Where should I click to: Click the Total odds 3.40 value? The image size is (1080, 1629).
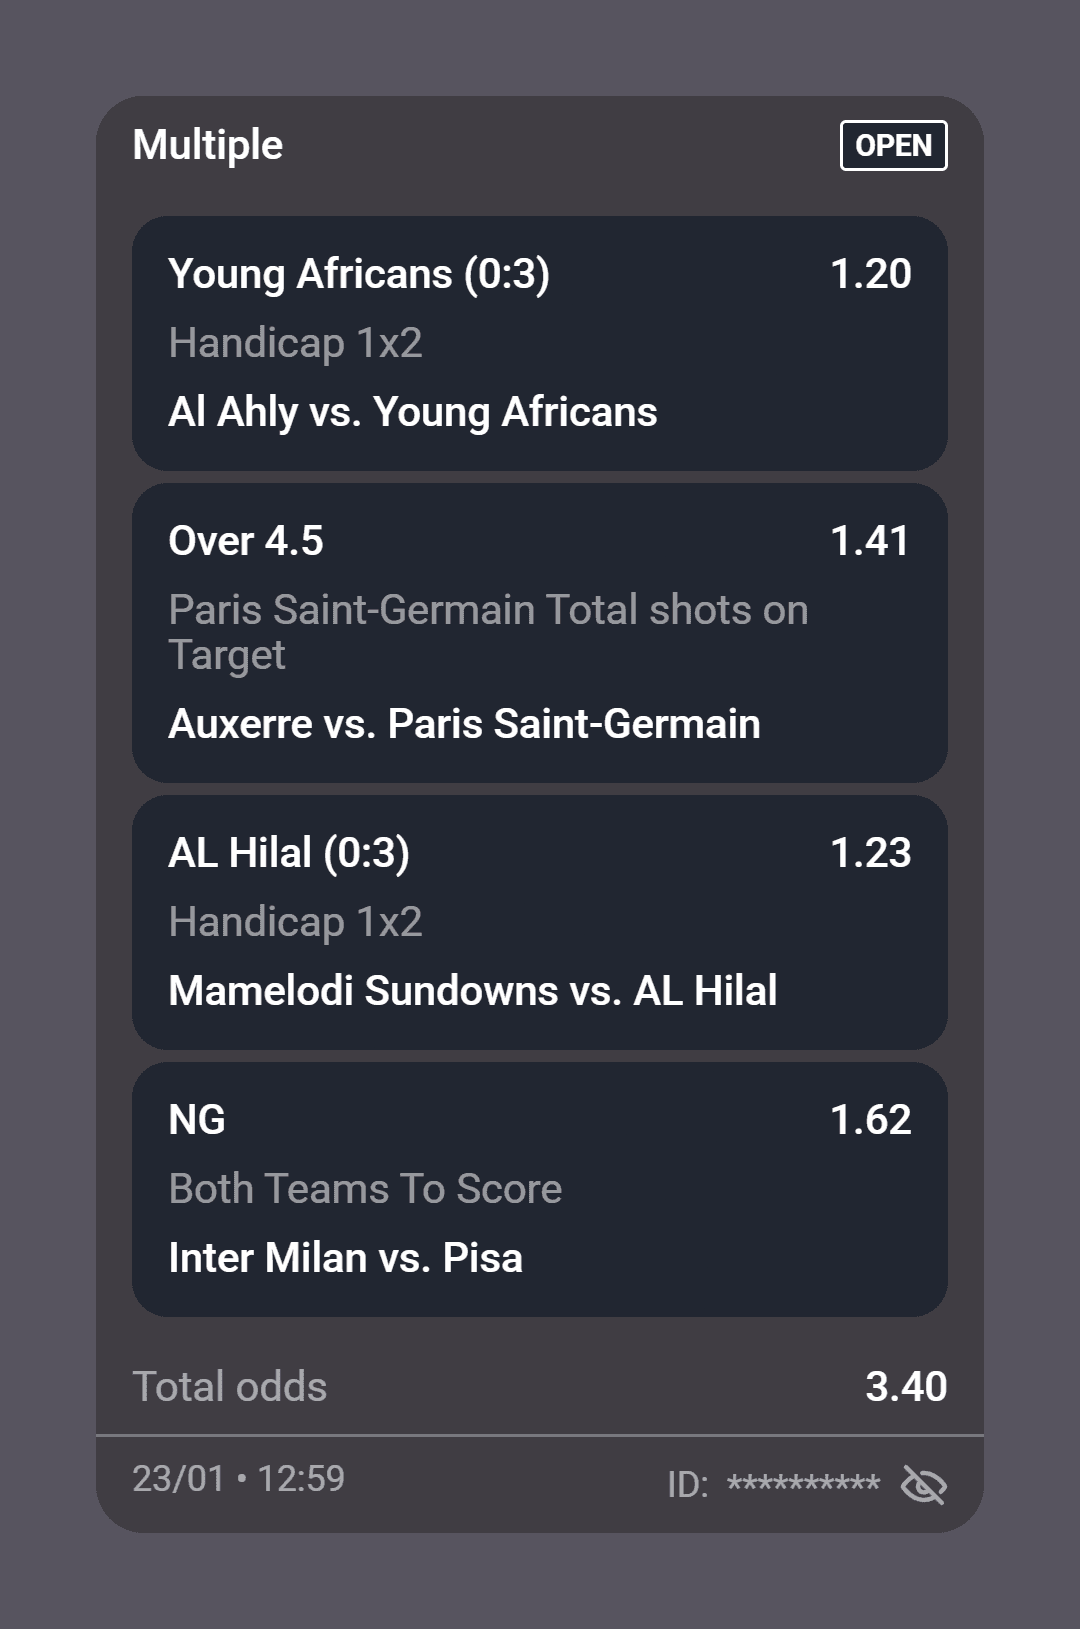906,1387
